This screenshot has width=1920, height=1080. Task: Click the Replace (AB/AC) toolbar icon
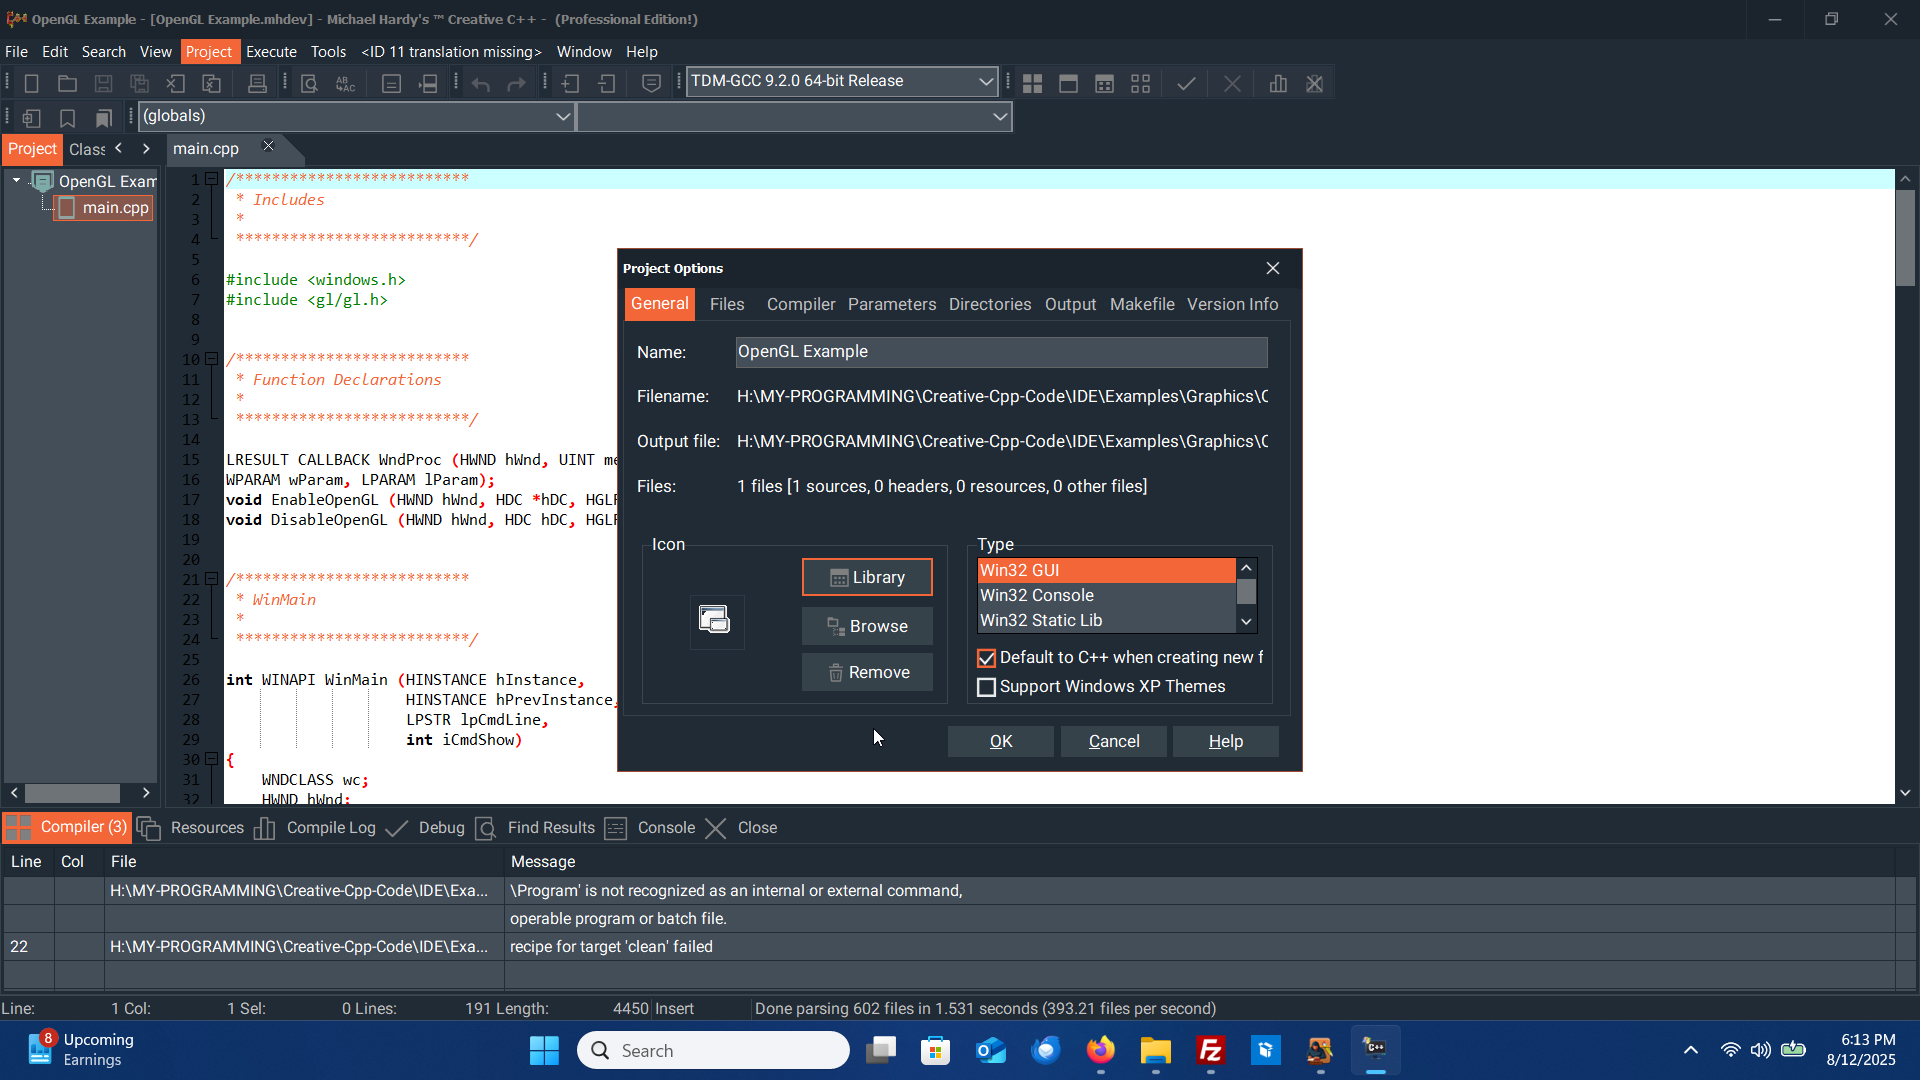click(345, 84)
